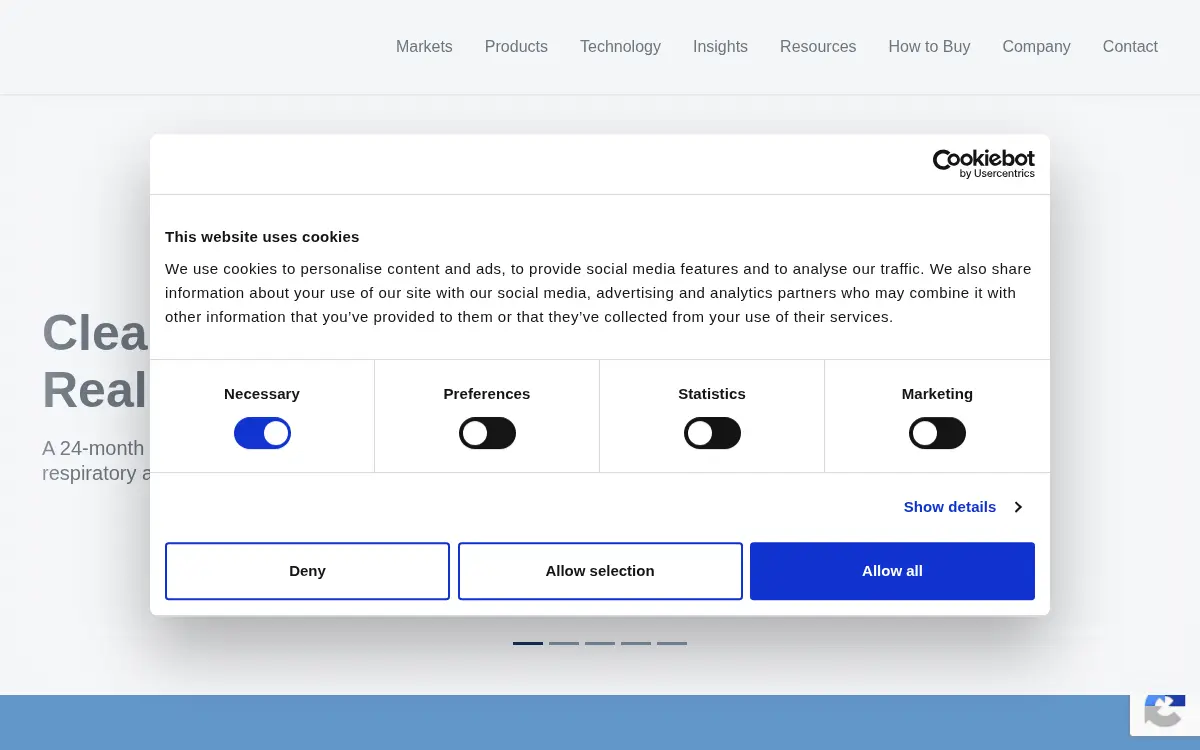The image size is (1200, 750).
Task: Open the Markets menu
Action: tap(424, 46)
